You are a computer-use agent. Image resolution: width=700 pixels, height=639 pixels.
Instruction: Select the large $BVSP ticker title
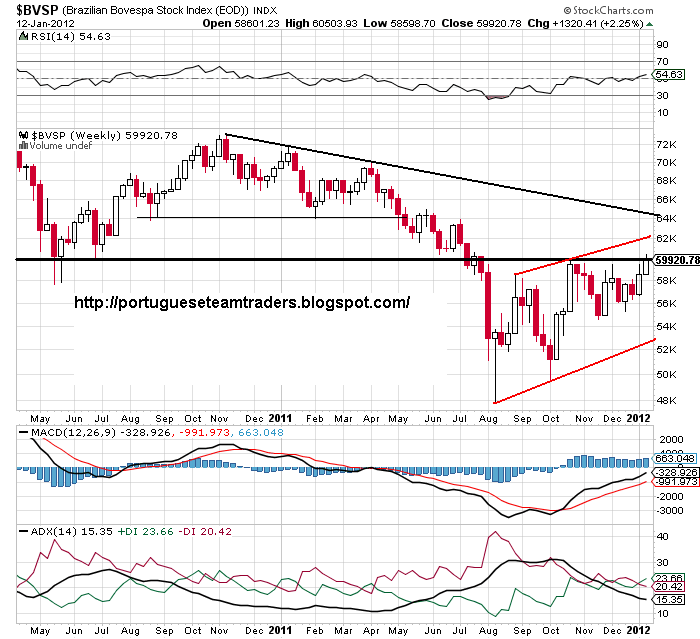point(38,10)
